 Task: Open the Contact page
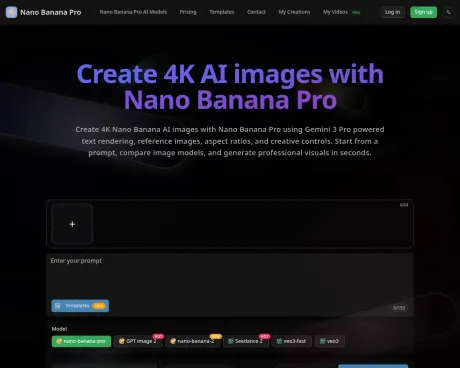click(256, 12)
